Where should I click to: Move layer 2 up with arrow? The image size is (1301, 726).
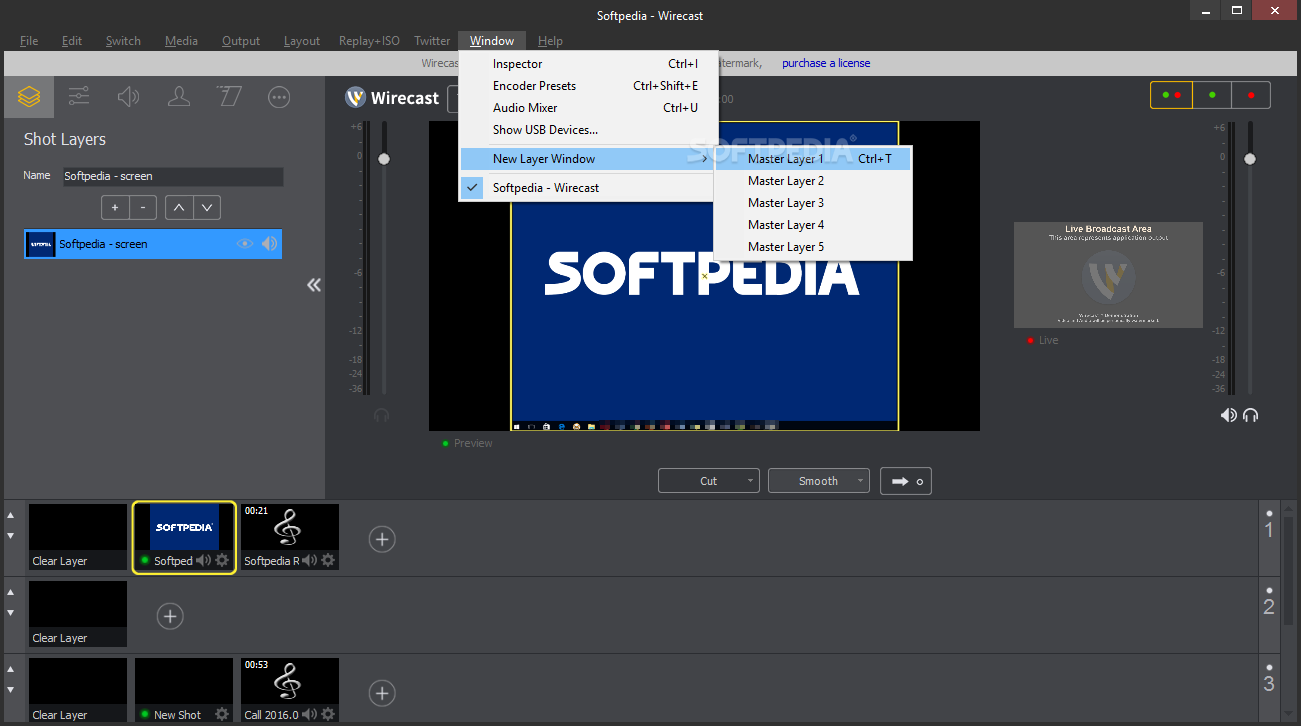[11, 592]
